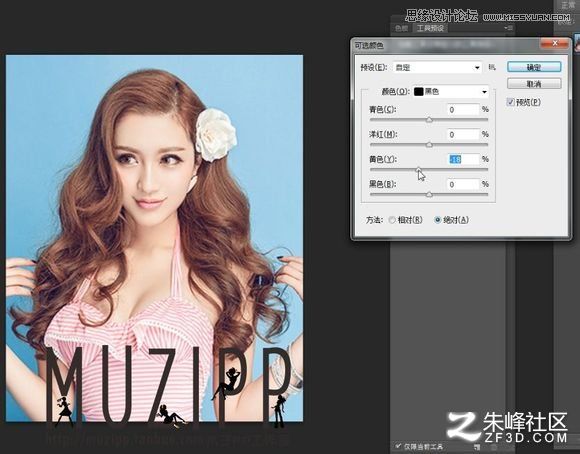Select the 相对(R) radio button

[x=392, y=220]
